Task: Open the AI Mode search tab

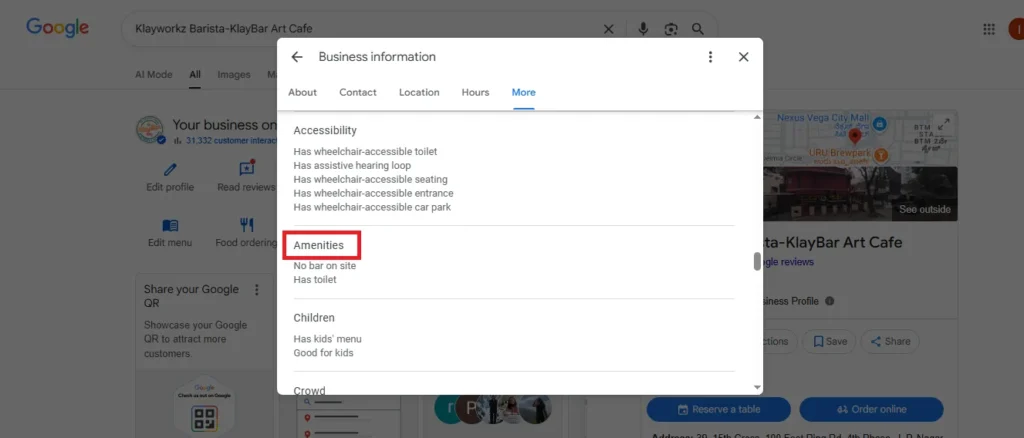Action: [x=153, y=74]
